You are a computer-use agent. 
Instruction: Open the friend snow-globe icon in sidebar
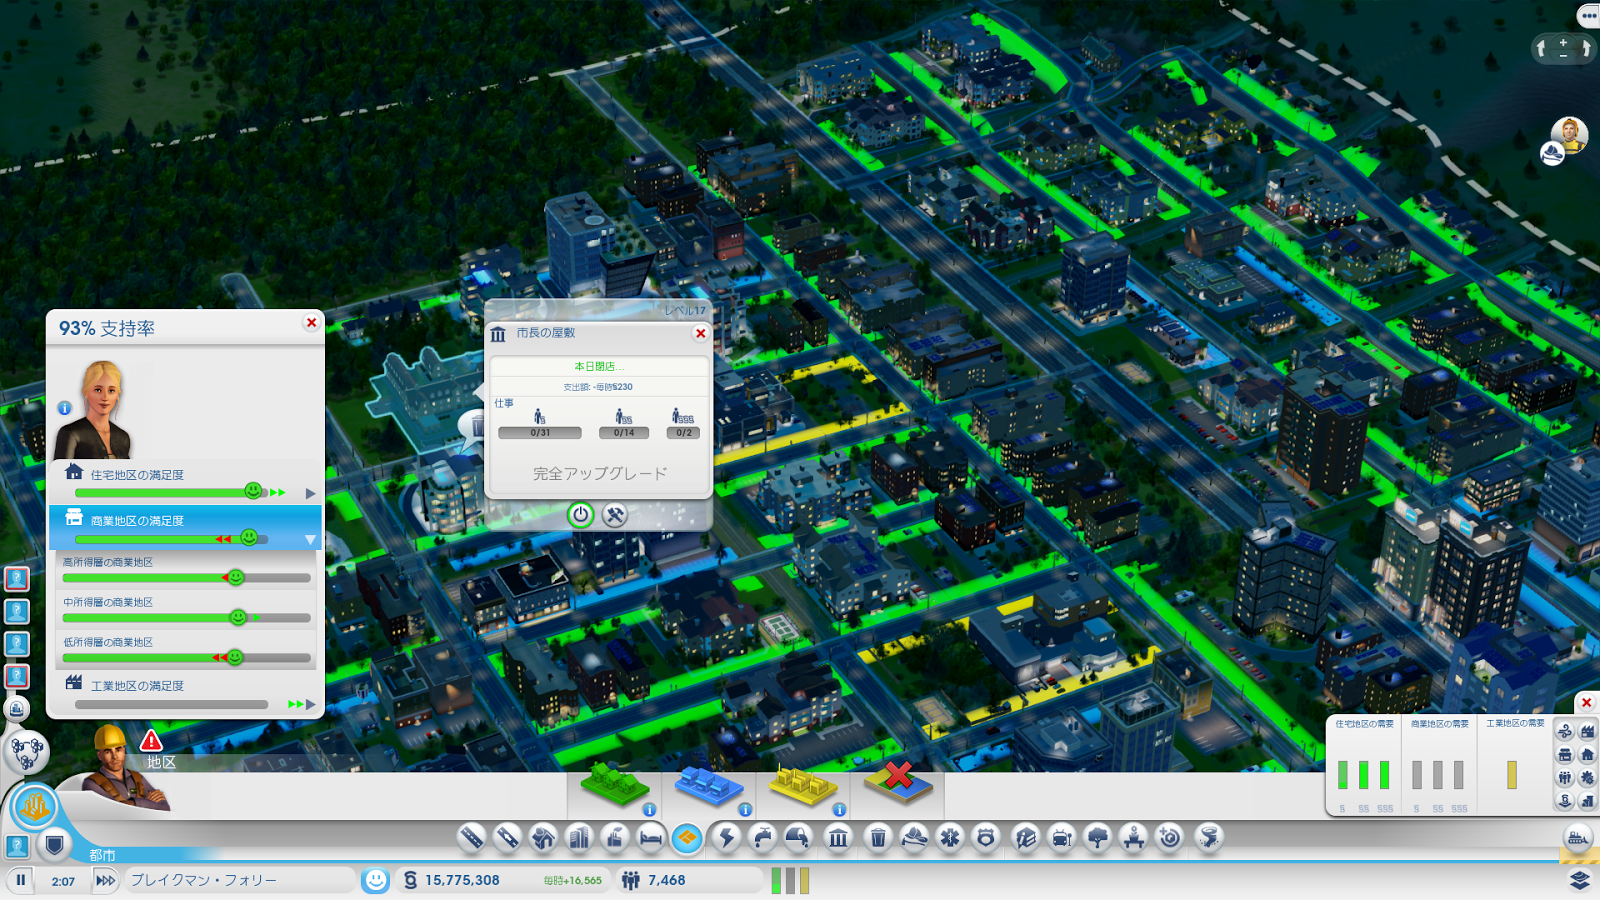pos(17,709)
